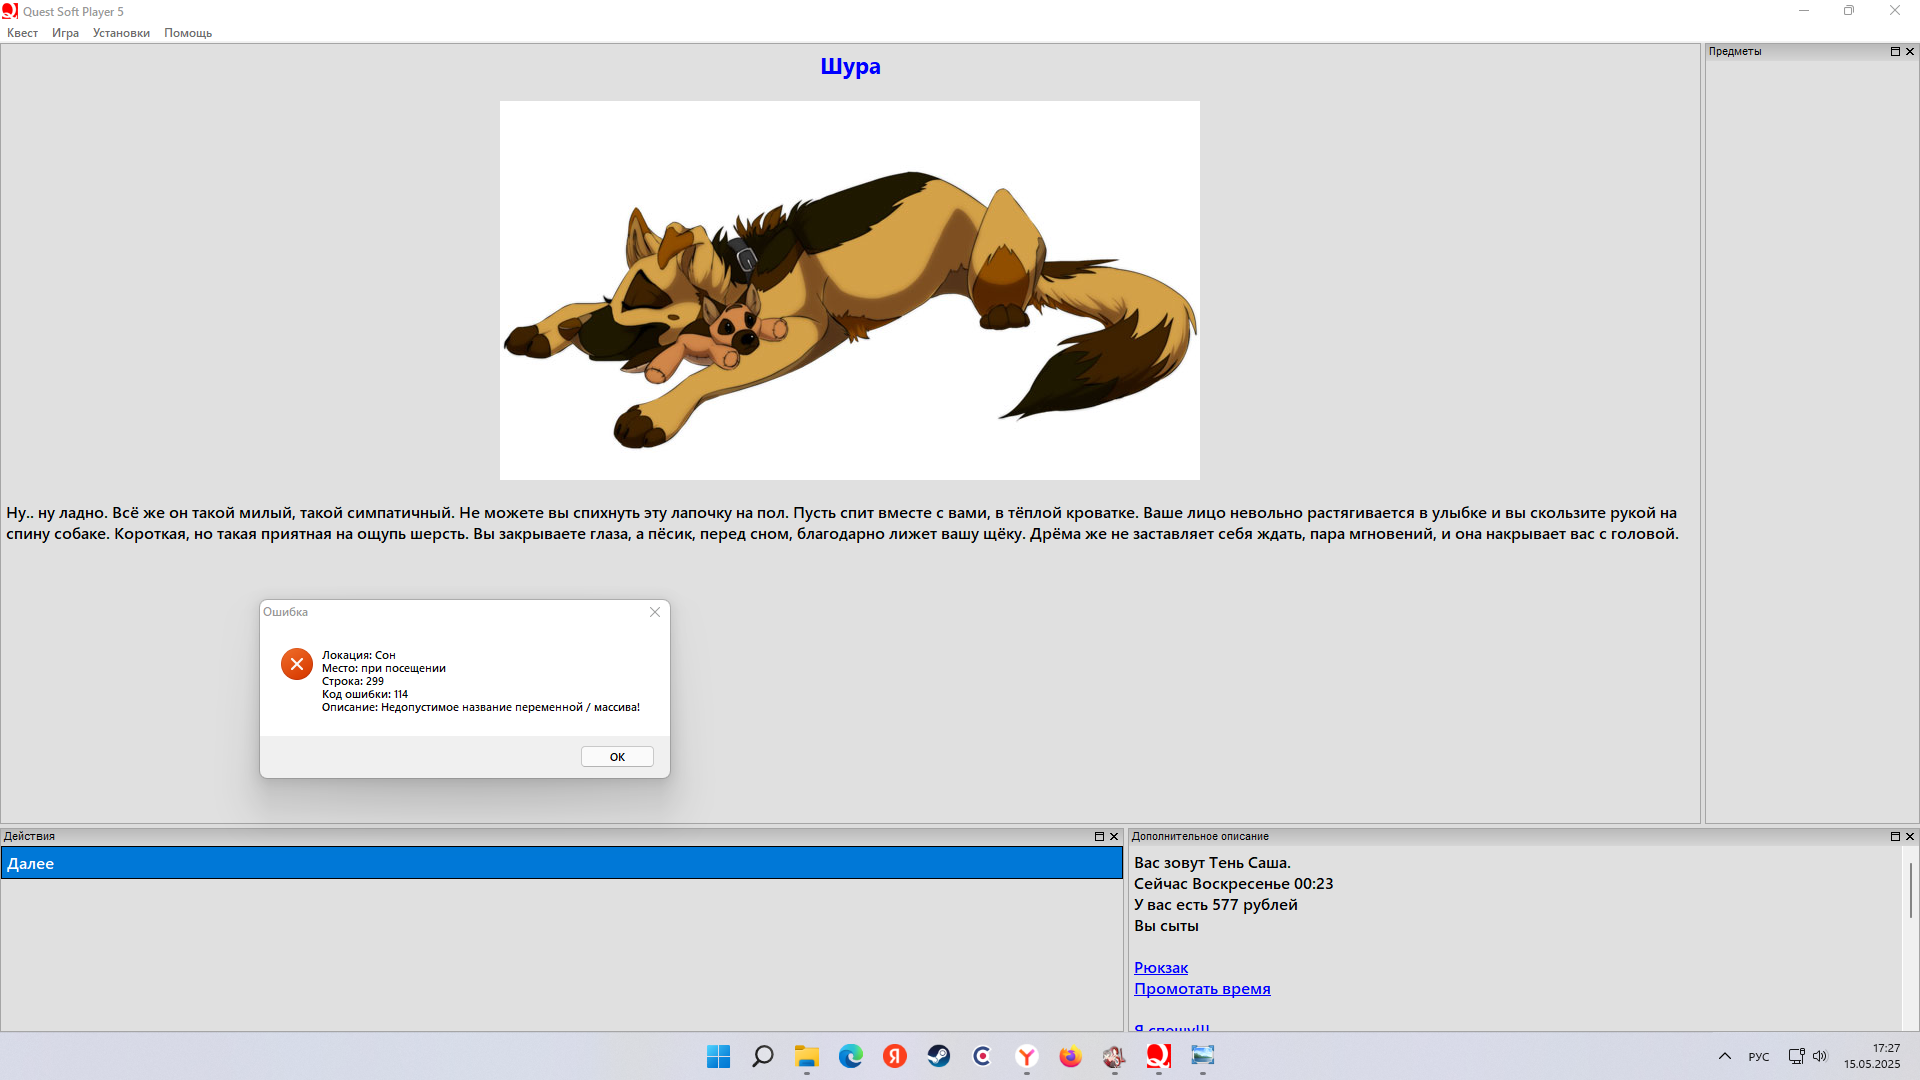1920x1080 pixels.
Task: Click the character icon on the taskbar
Action: [1114, 1056]
